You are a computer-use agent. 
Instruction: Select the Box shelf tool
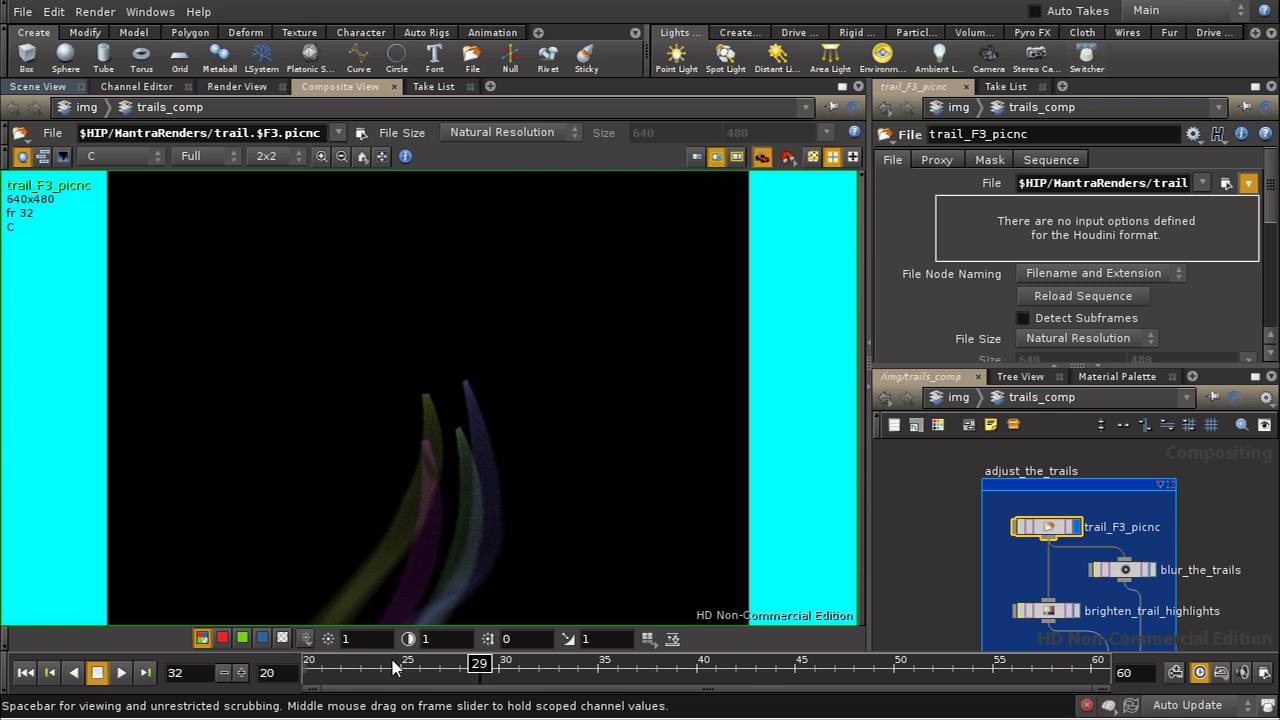click(x=27, y=58)
